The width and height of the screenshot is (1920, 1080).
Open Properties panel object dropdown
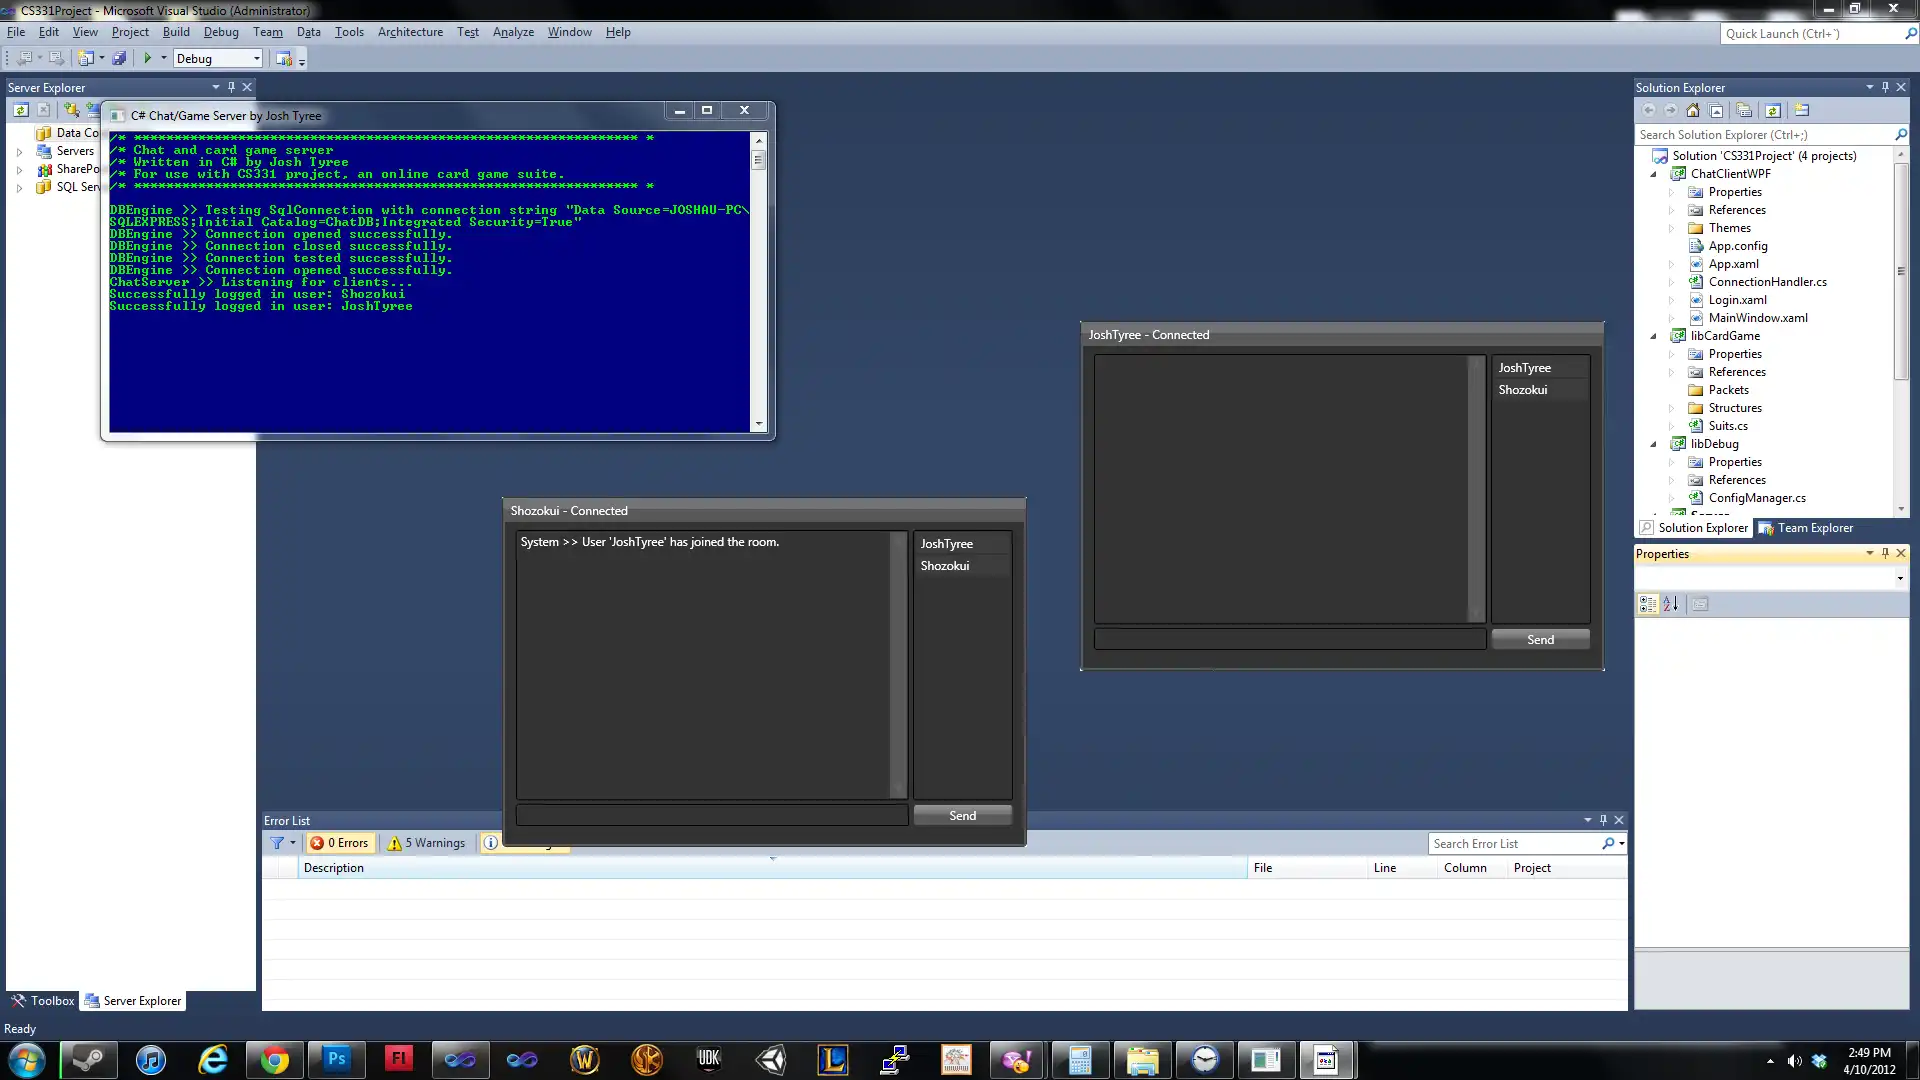[x=1900, y=578]
